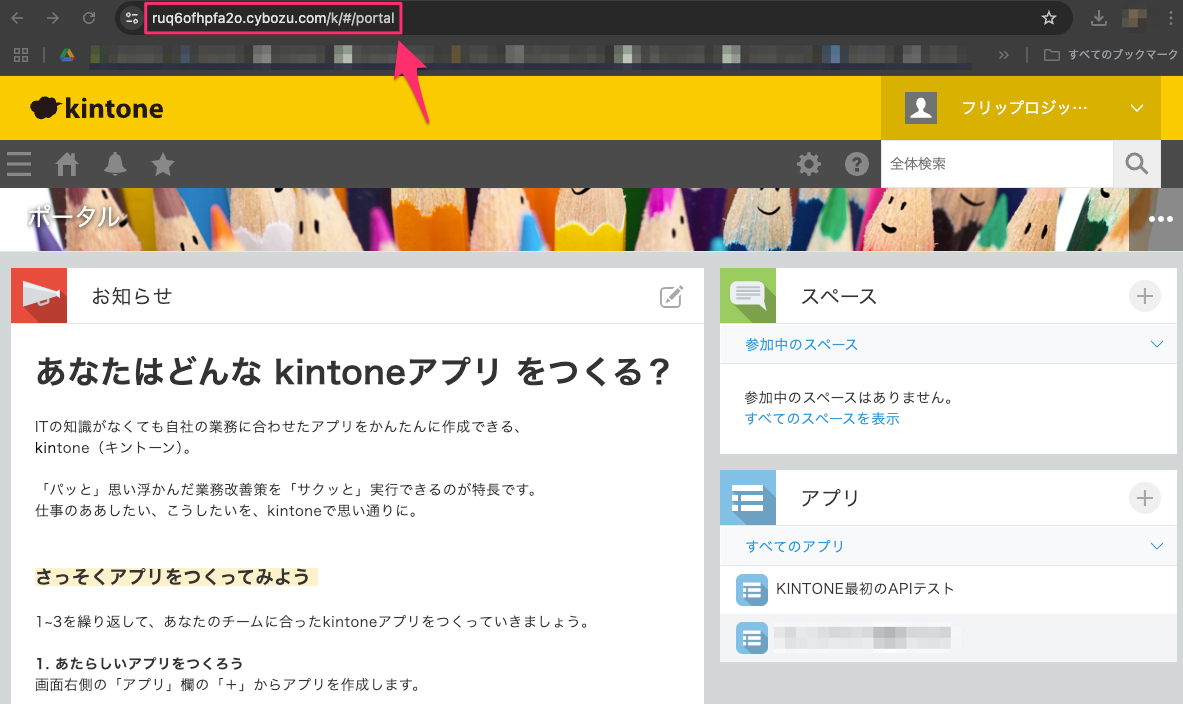
Task: Open notifications bell
Action: tap(115, 164)
